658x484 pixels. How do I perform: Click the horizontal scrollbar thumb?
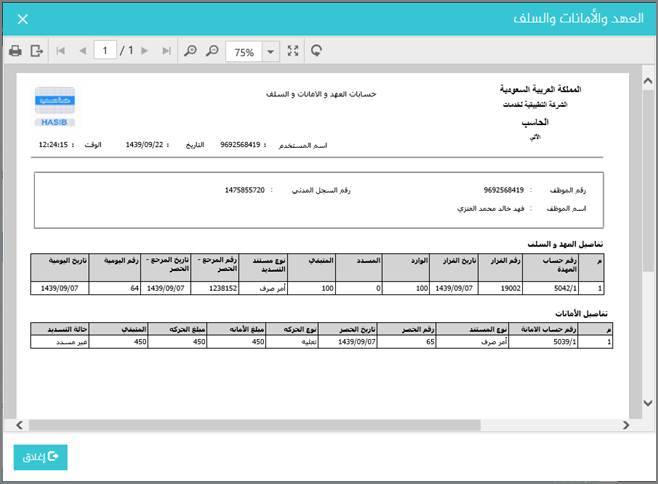tap(254, 425)
